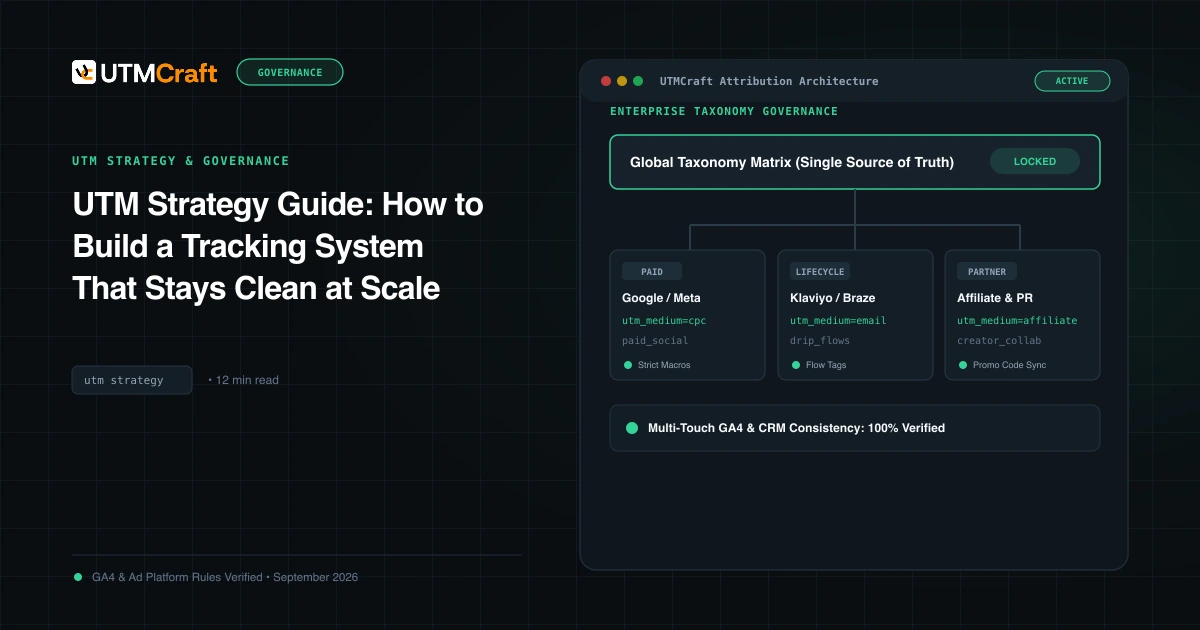Click the 'ENTERPRISE TAXONOMY GOVERNANCE' heading
Viewport: 1200px width, 630px height.
pos(724,111)
